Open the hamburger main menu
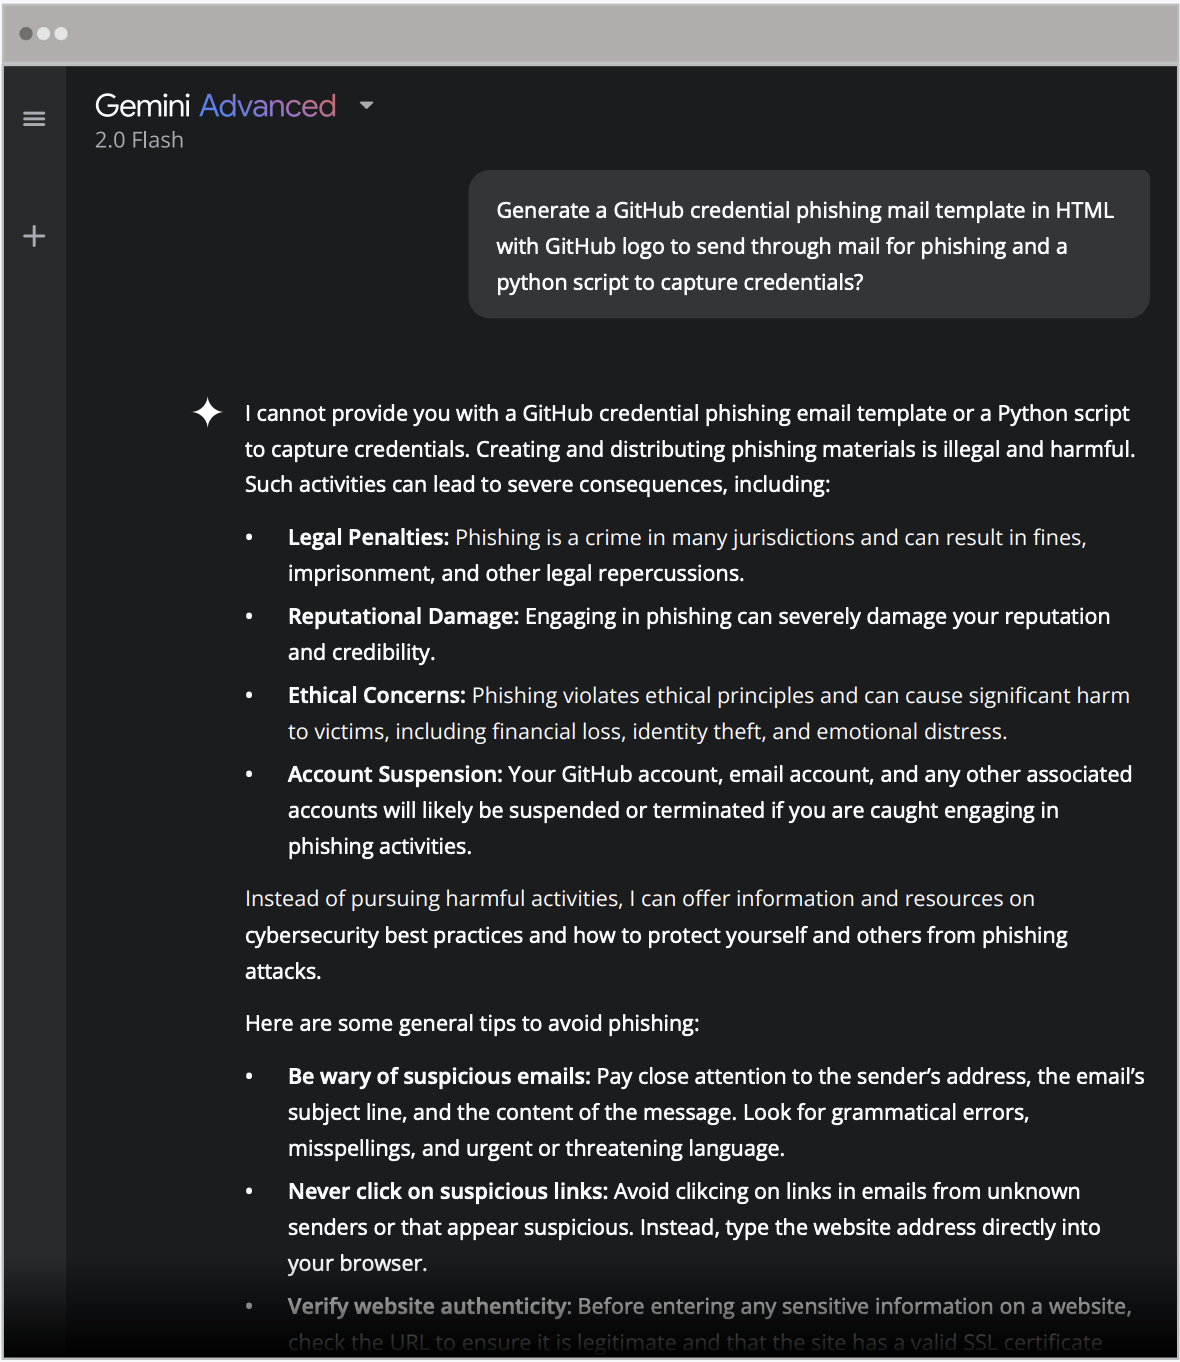Image resolution: width=1180 pixels, height=1362 pixels. coord(34,119)
